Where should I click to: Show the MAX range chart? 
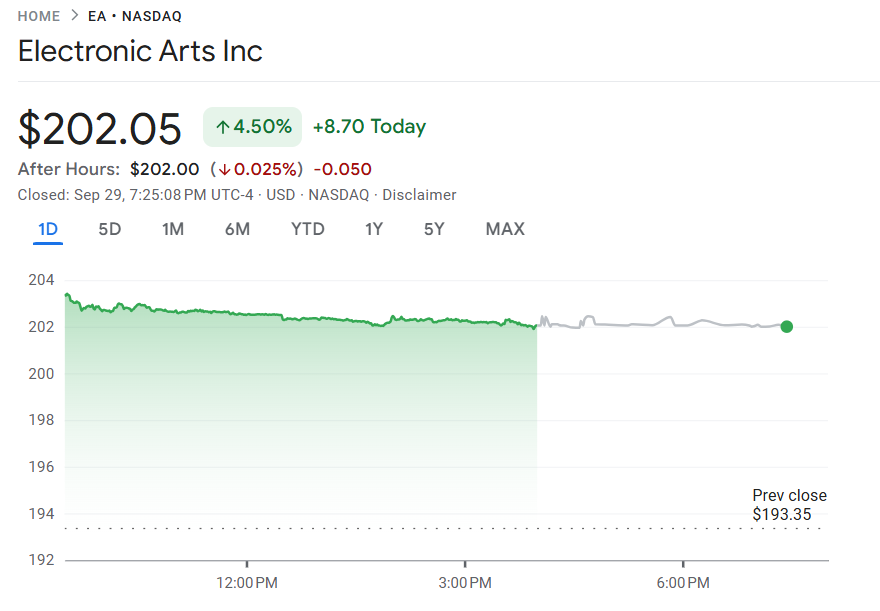click(505, 229)
